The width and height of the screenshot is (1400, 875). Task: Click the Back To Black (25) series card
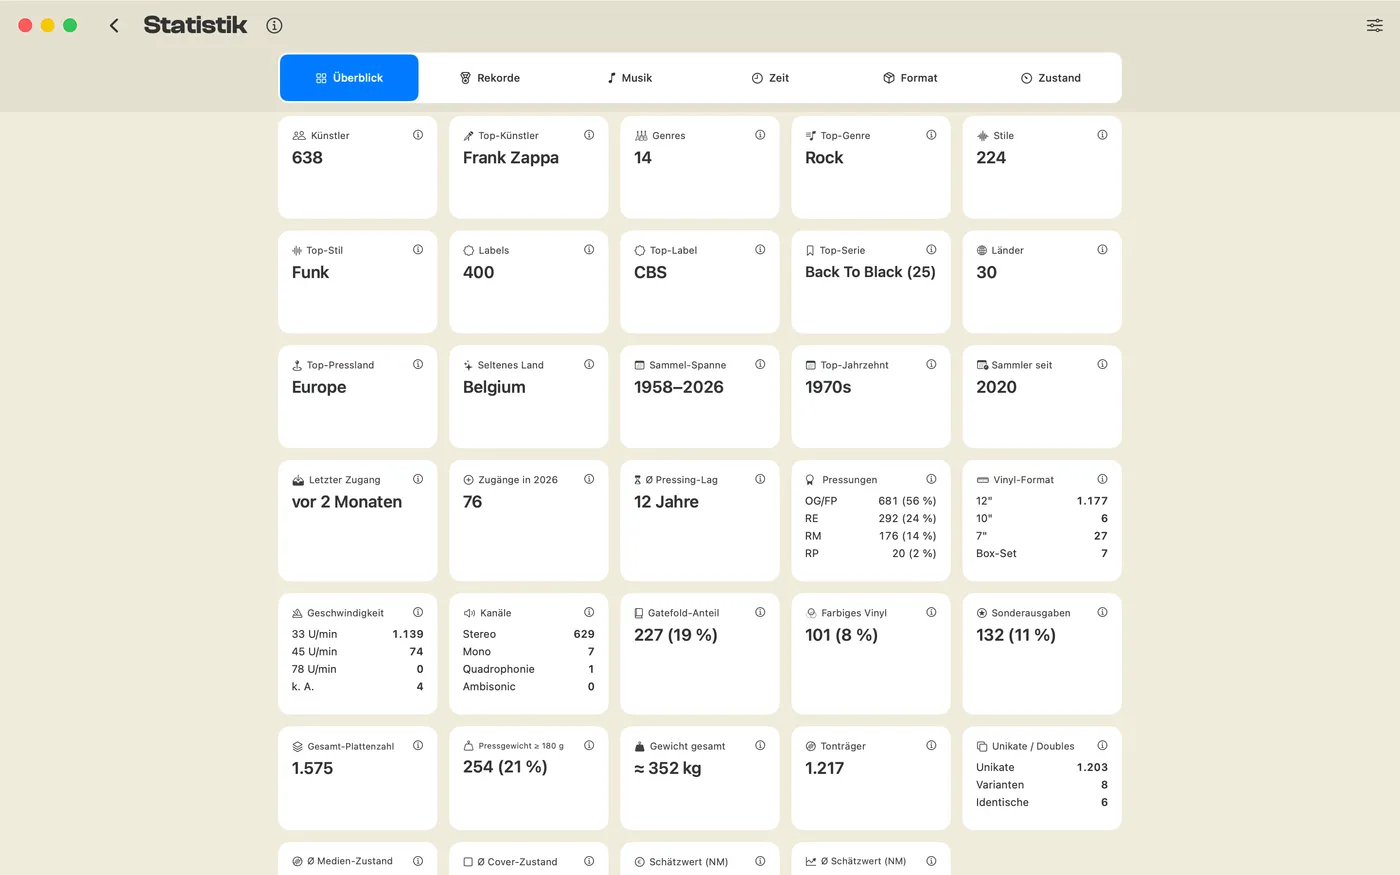tap(870, 282)
